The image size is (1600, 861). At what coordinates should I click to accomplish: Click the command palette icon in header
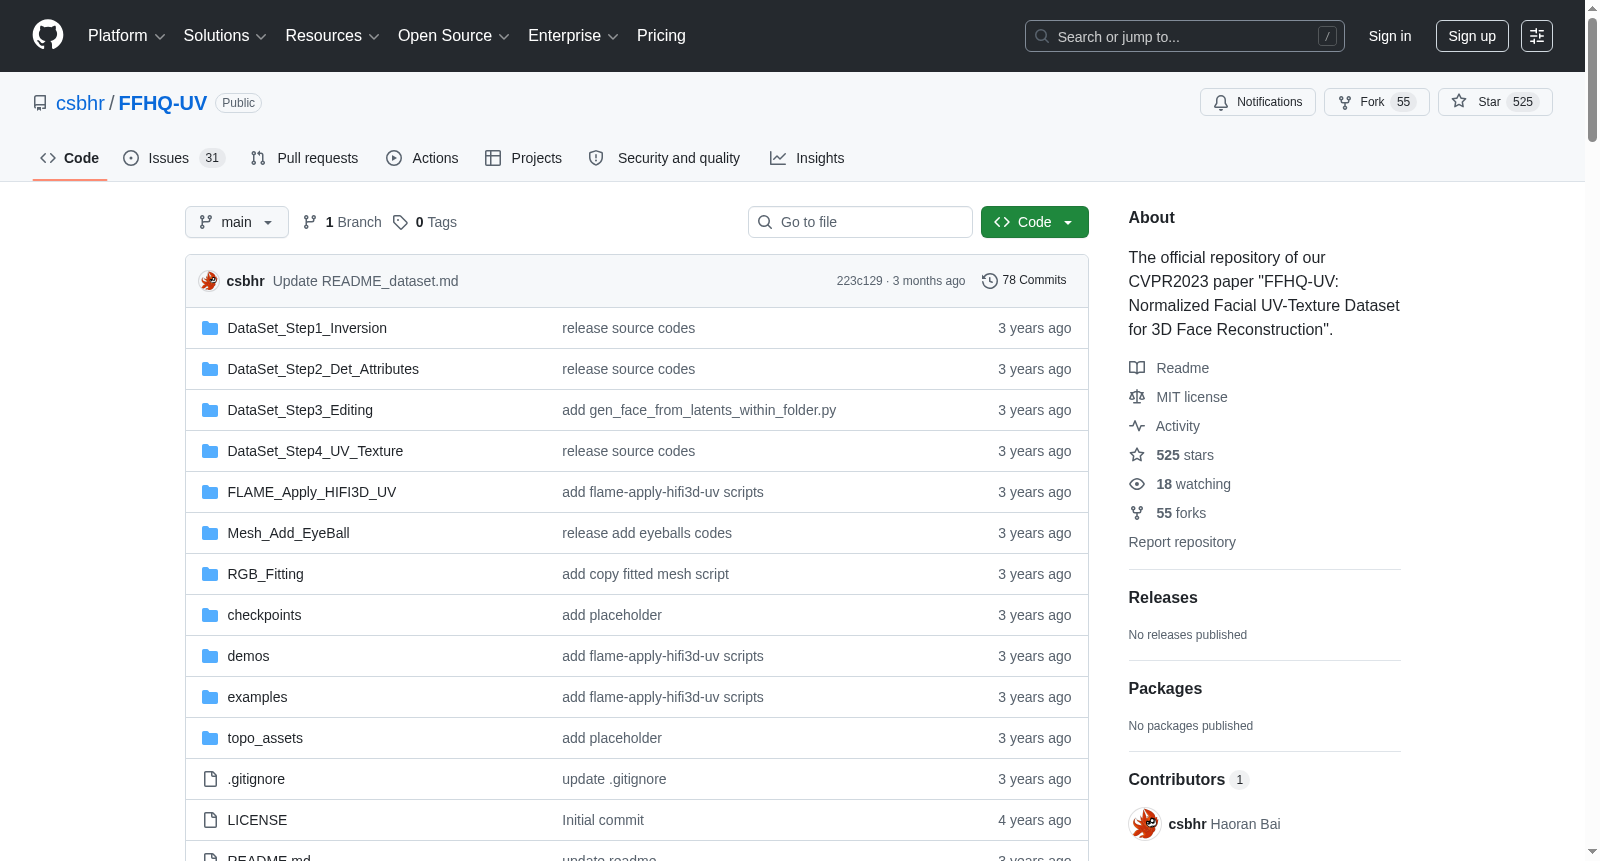(x=1537, y=36)
